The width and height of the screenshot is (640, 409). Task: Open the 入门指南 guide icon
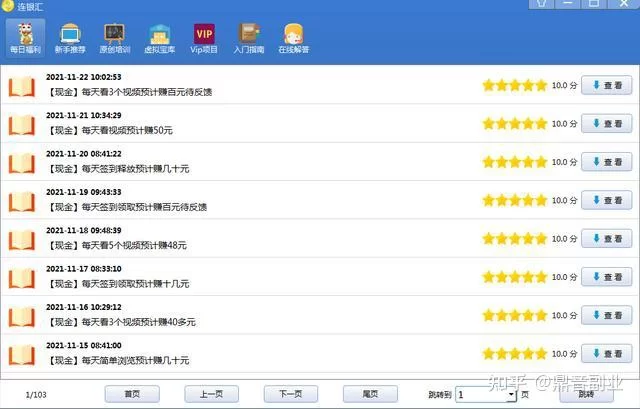(248, 36)
